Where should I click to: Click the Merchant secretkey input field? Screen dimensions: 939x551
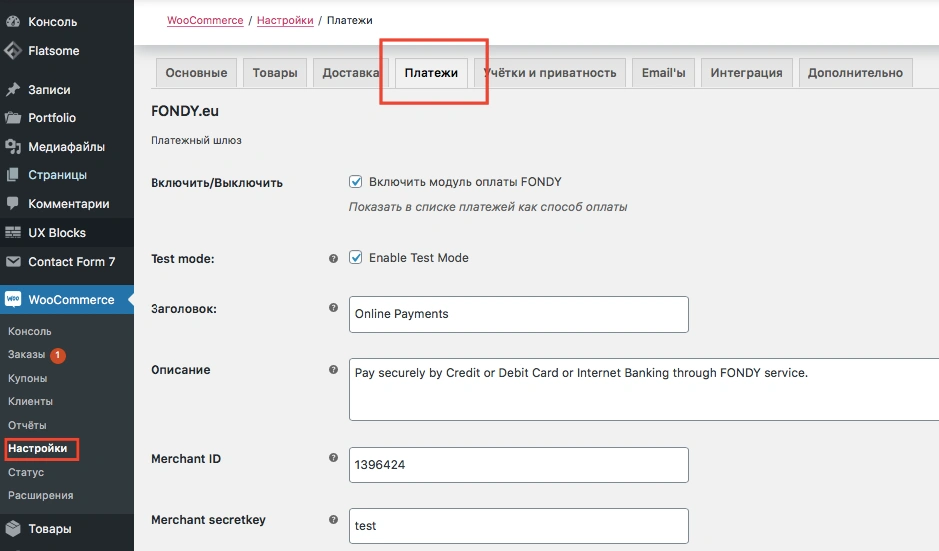519,526
